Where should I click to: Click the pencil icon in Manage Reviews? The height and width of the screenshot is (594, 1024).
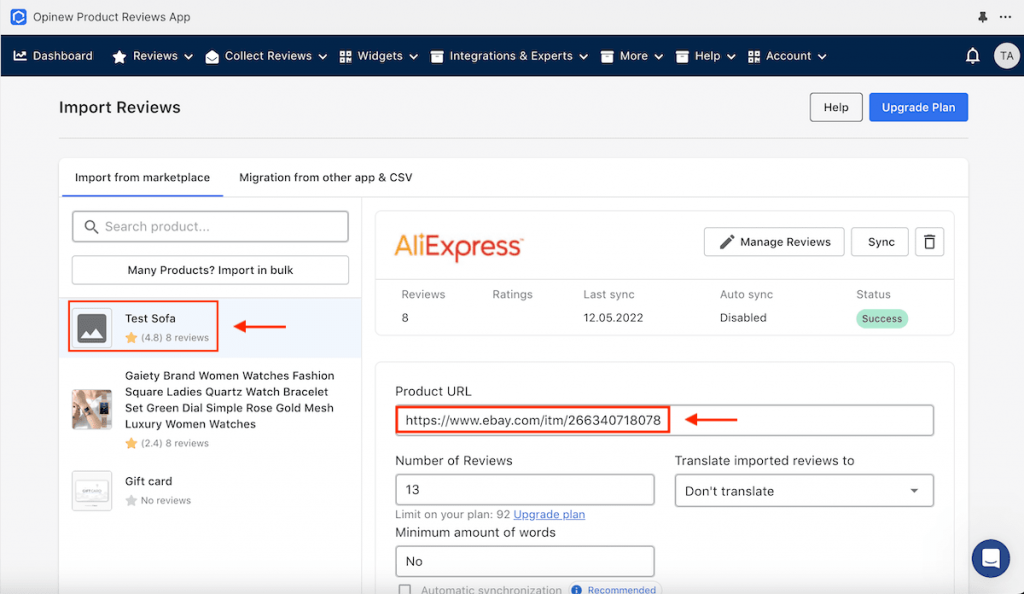(726, 242)
